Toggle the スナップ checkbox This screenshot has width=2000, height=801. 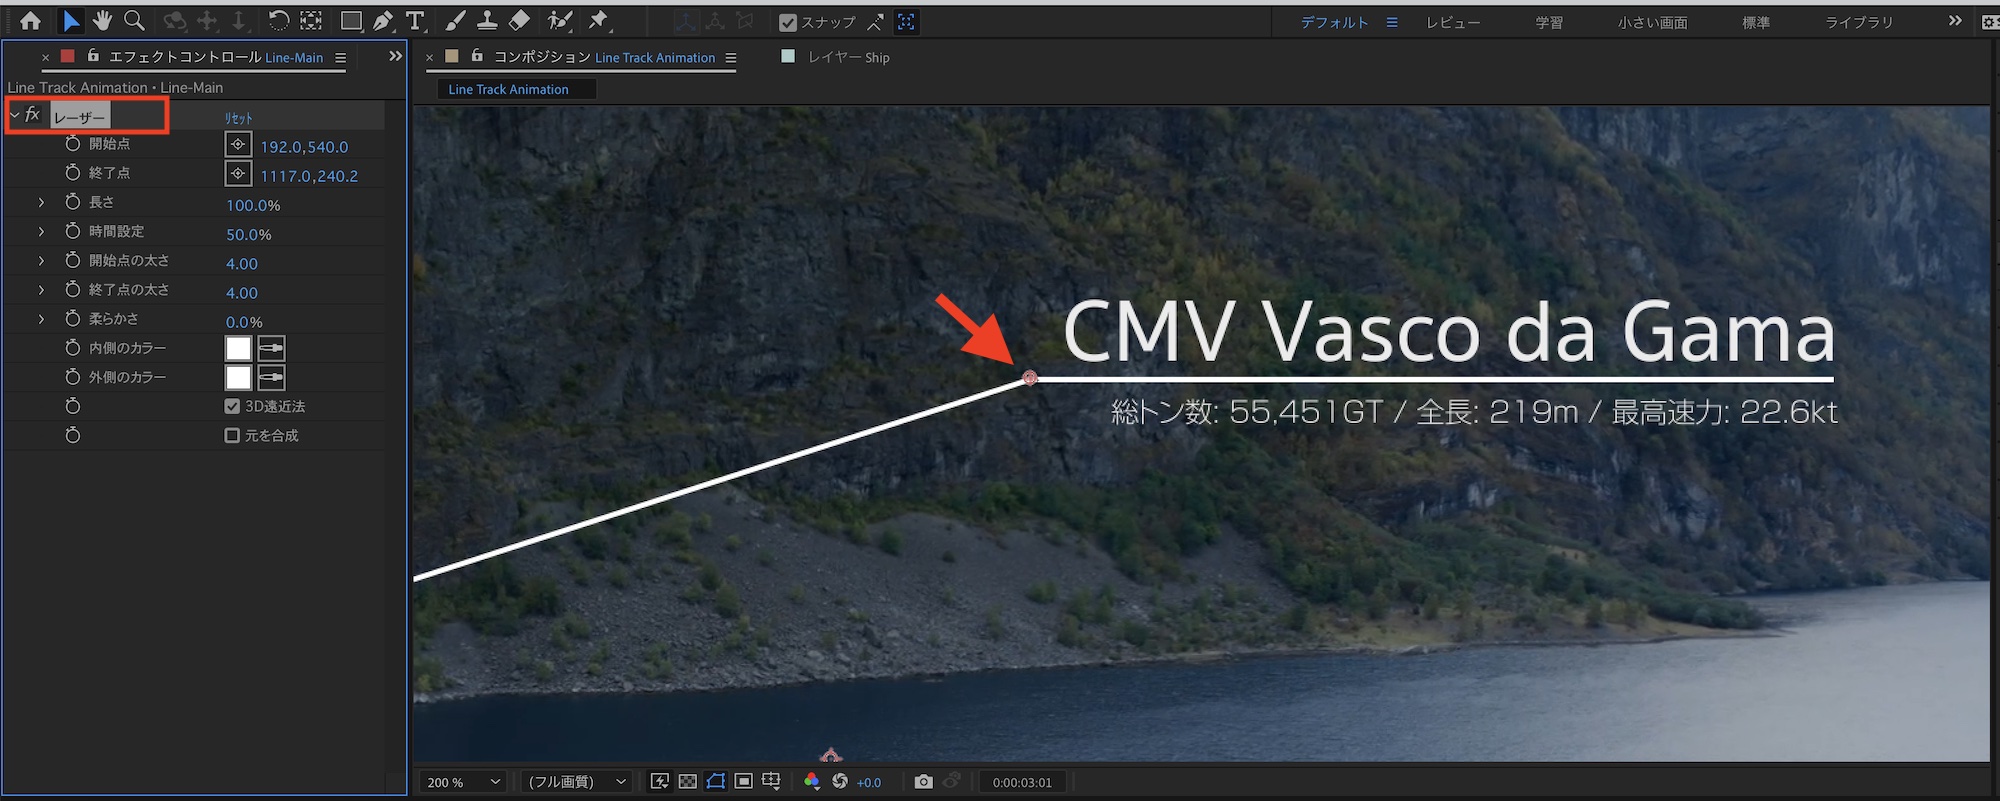788,22
